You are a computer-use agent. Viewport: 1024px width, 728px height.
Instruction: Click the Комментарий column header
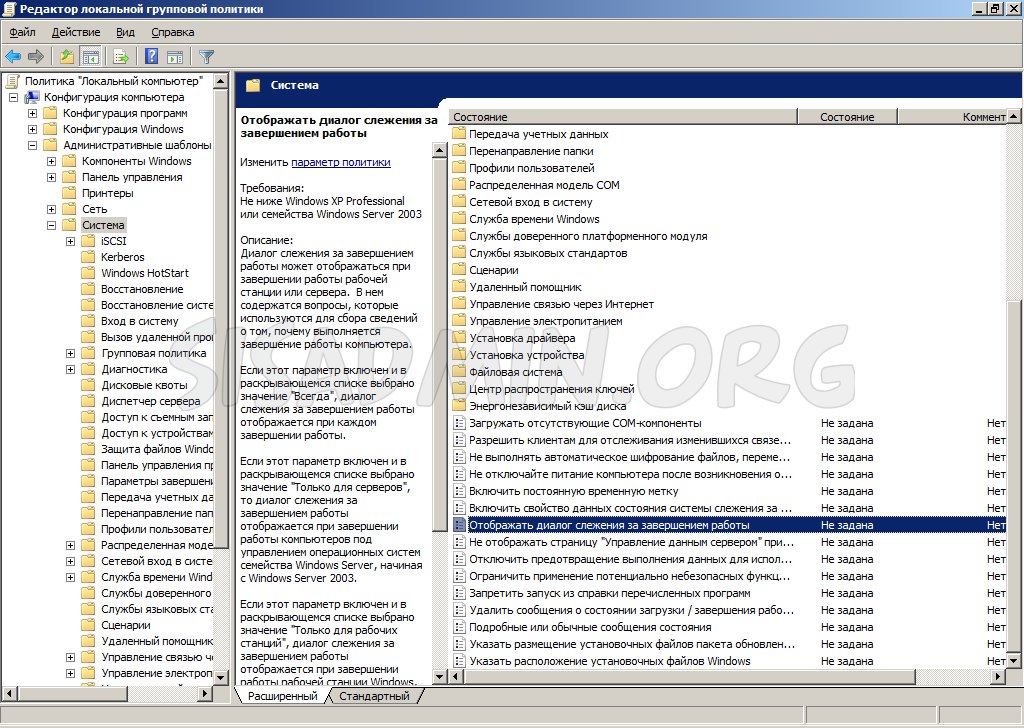985,117
